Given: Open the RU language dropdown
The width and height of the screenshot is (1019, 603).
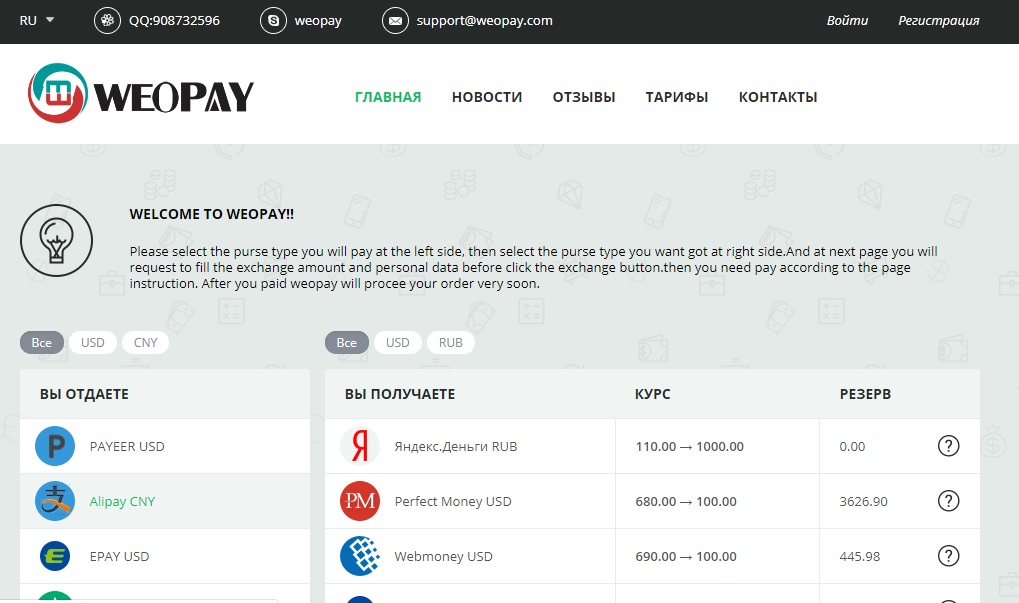Looking at the screenshot, I should (x=37, y=20).
